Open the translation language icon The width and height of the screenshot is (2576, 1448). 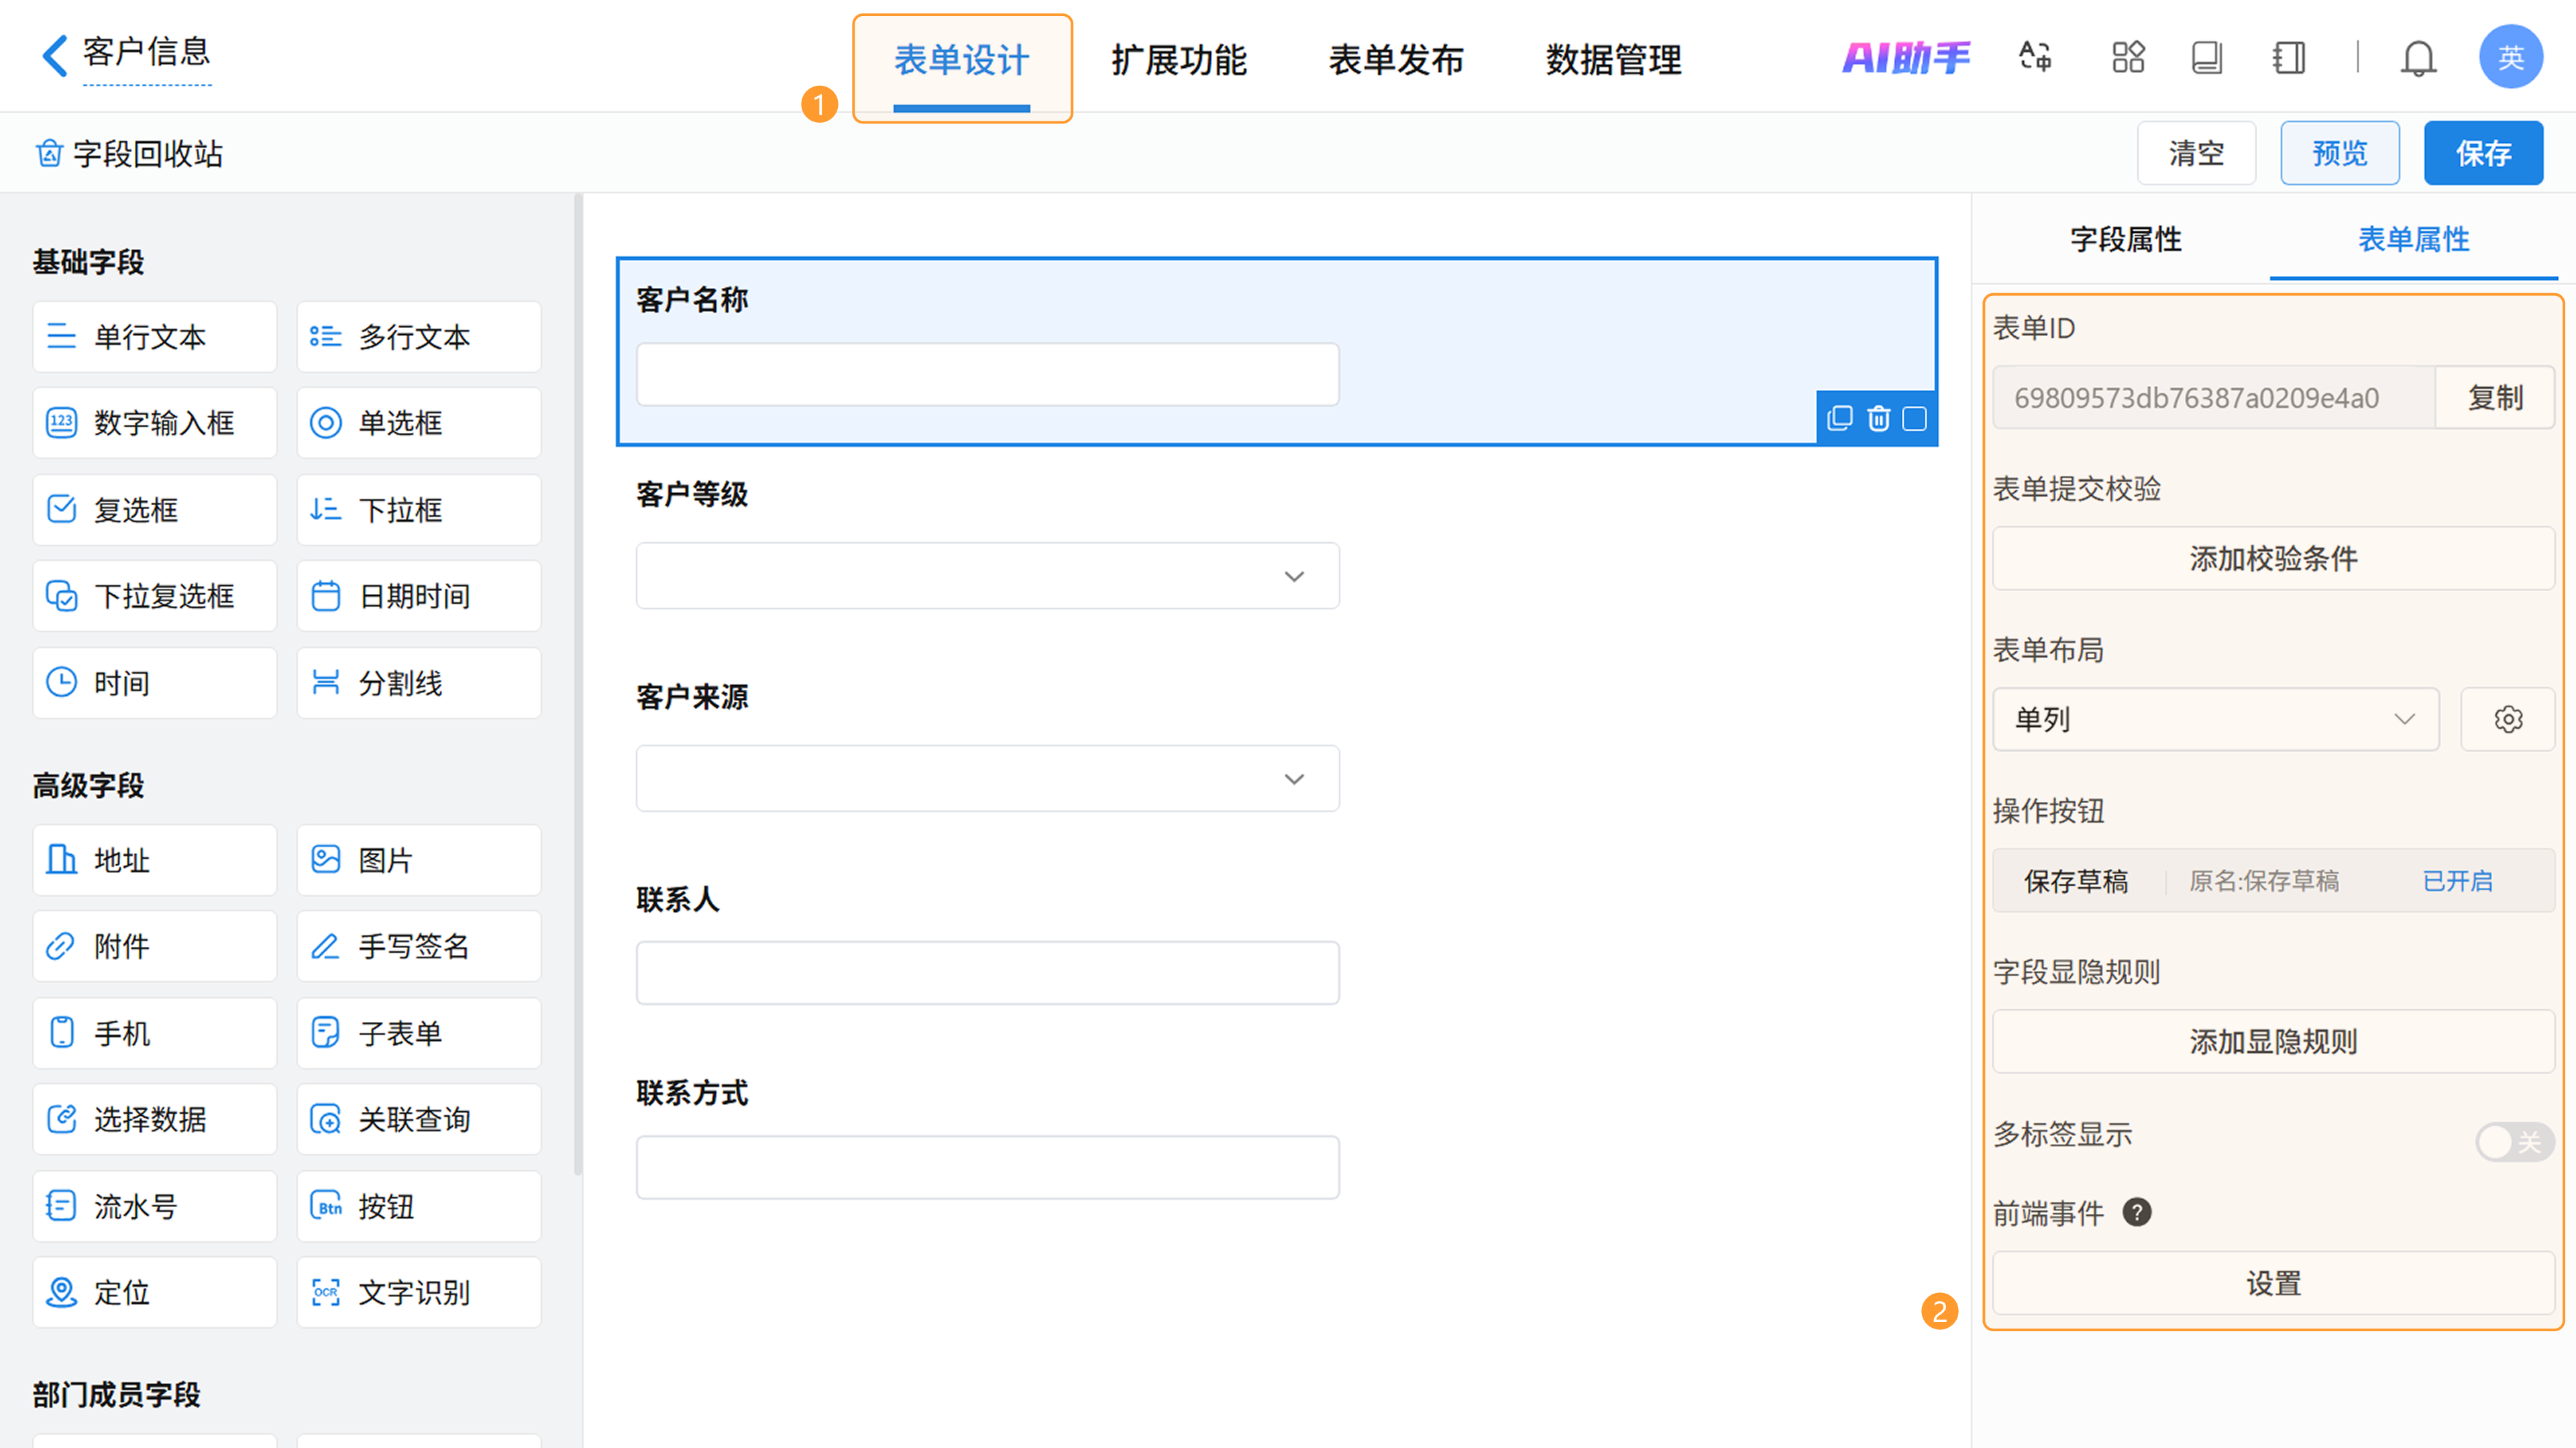2035,57
